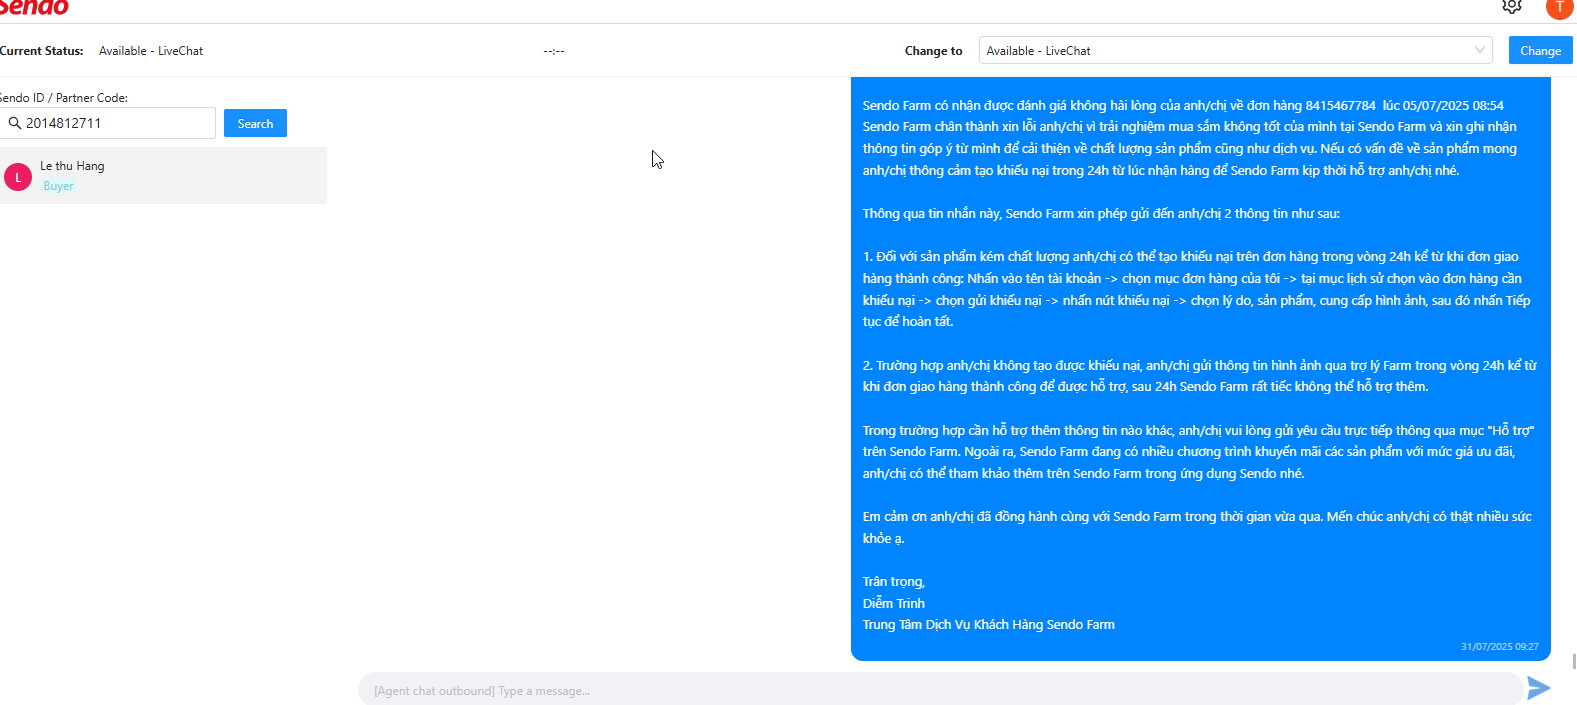Select the Le thu Hang conversation
1577x705 pixels.
[x=163, y=176]
